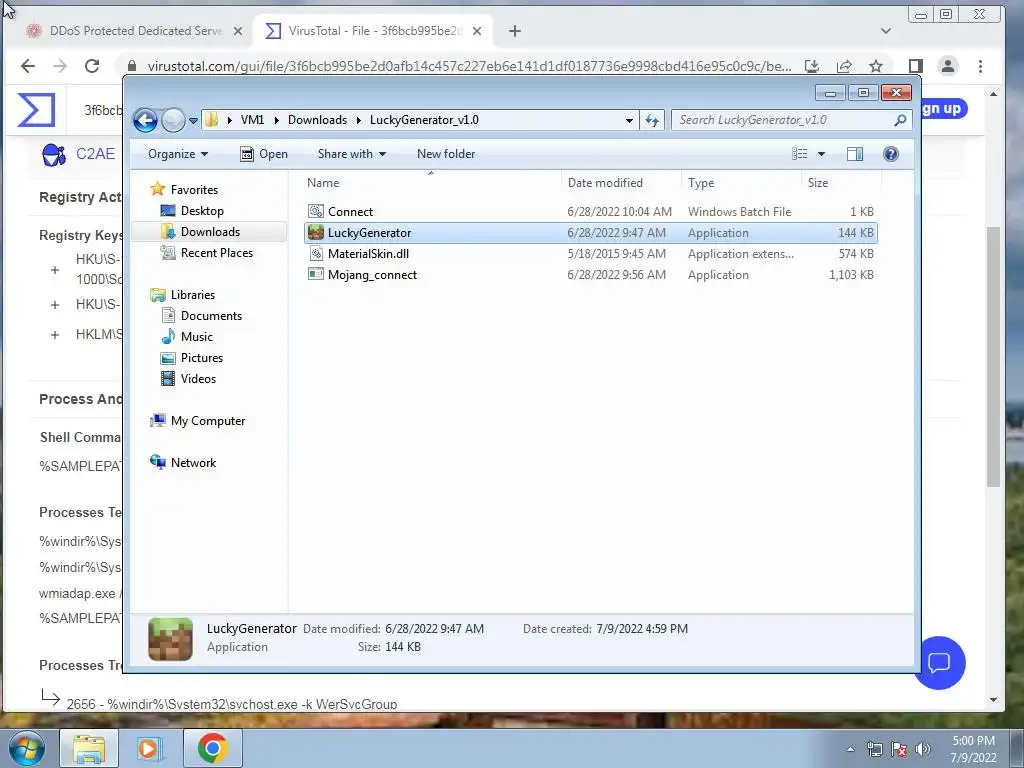This screenshot has height=768, width=1024.
Task: Click LuckyGenerator_v1.0 breadcrumb segment
Action: coord(424,120)
